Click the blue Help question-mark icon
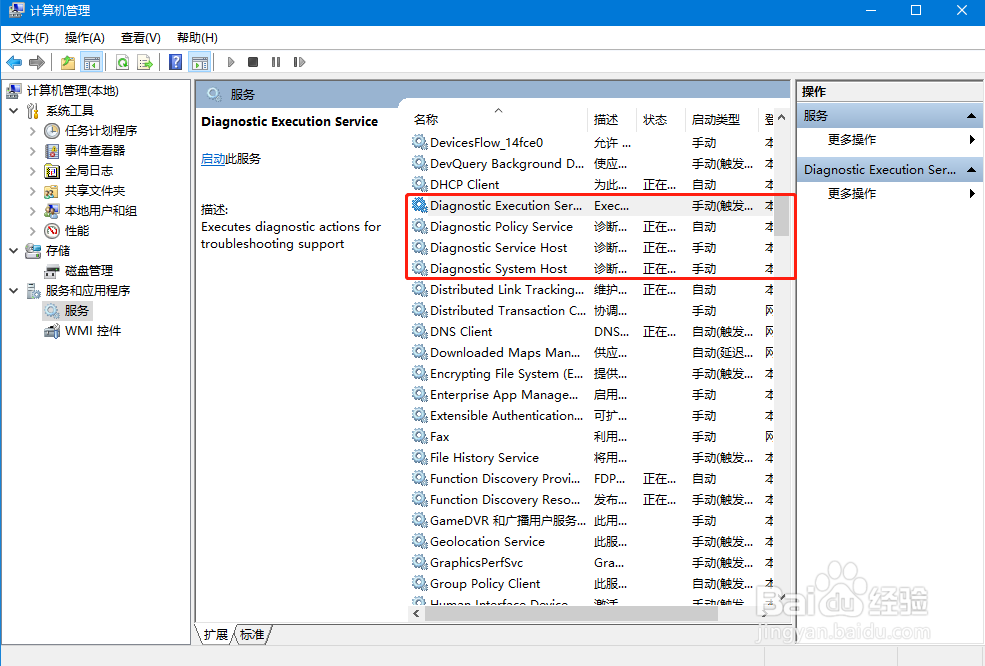The image size is (985, 666). 175,62
